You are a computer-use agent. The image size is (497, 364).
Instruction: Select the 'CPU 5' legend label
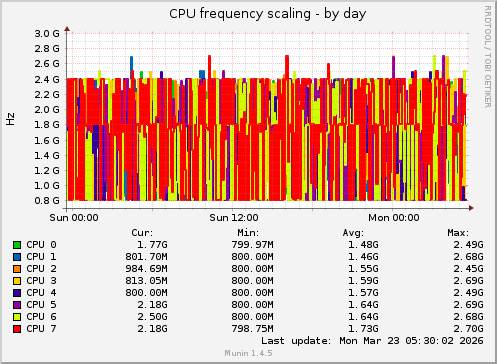(41, 305)
